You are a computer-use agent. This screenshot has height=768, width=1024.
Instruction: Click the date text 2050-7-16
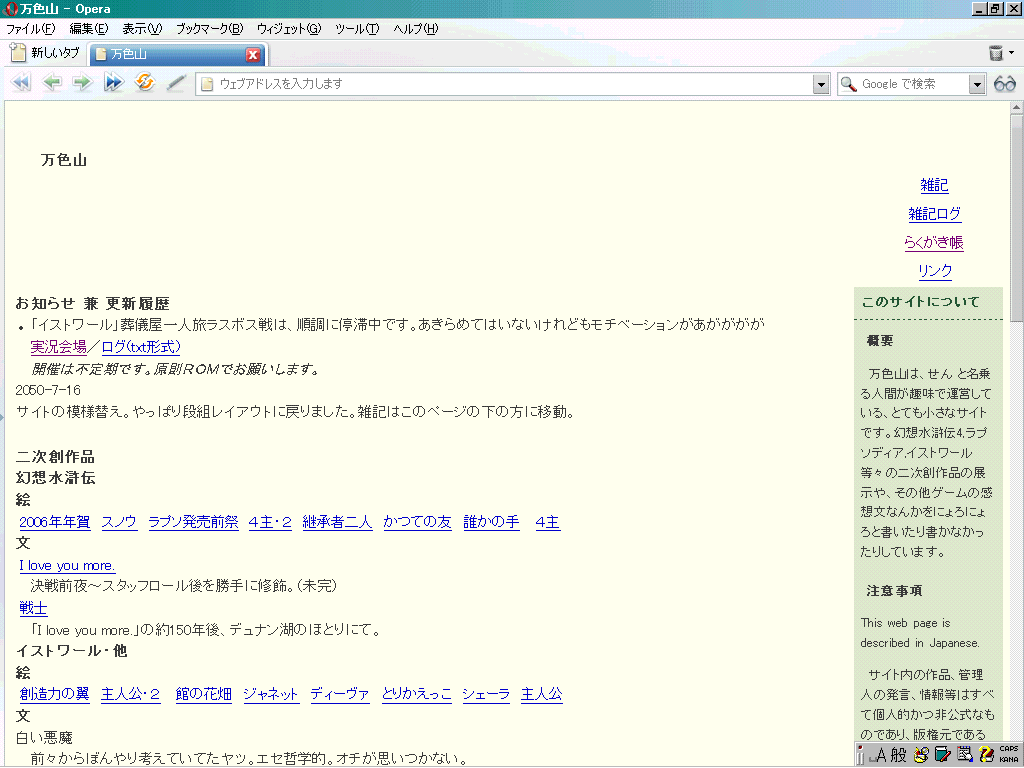coord(48,391)
